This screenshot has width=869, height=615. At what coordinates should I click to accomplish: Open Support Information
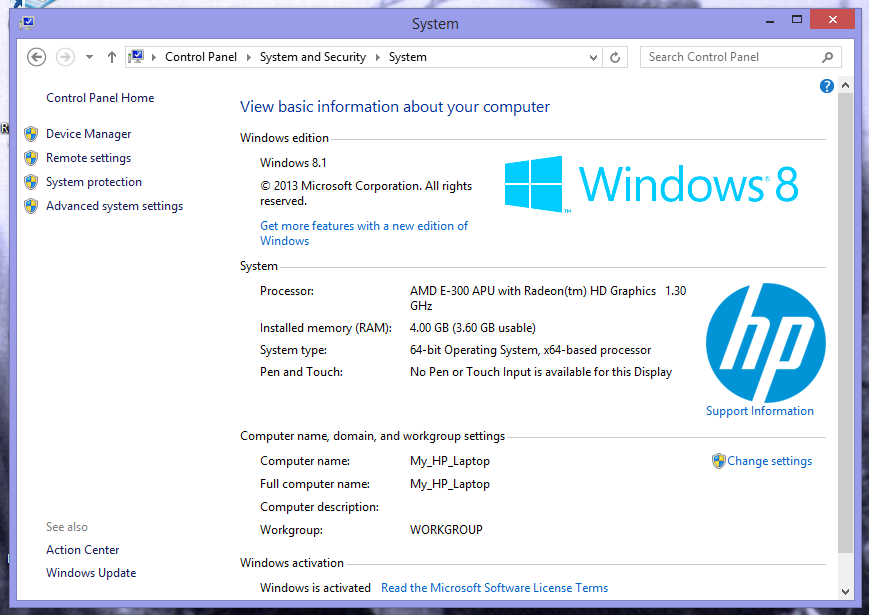(x=760, y=411)
